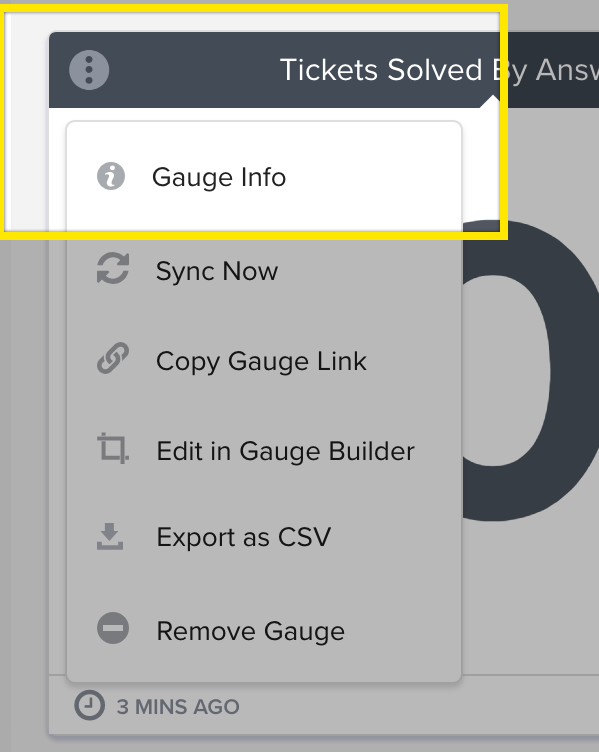Screen dimensions: 599x752
Task: Click the chain-link icon for Copy Gauge Link
Action: point(113,358)
